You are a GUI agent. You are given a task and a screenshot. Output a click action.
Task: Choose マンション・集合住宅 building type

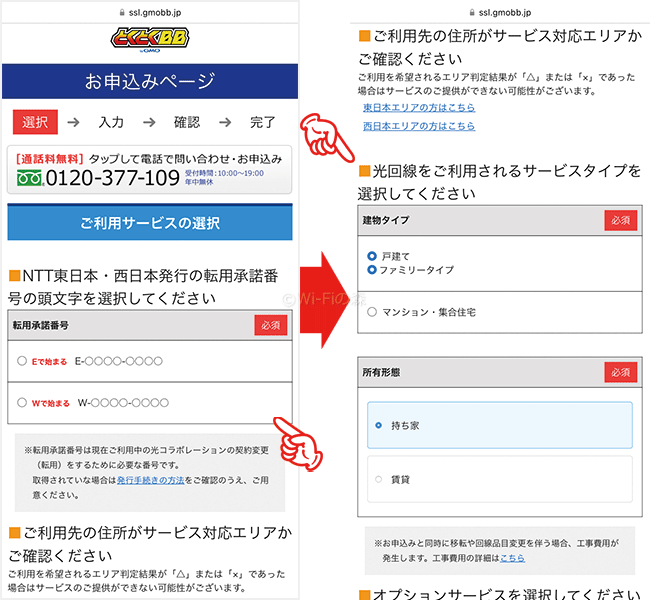[372, 312]
